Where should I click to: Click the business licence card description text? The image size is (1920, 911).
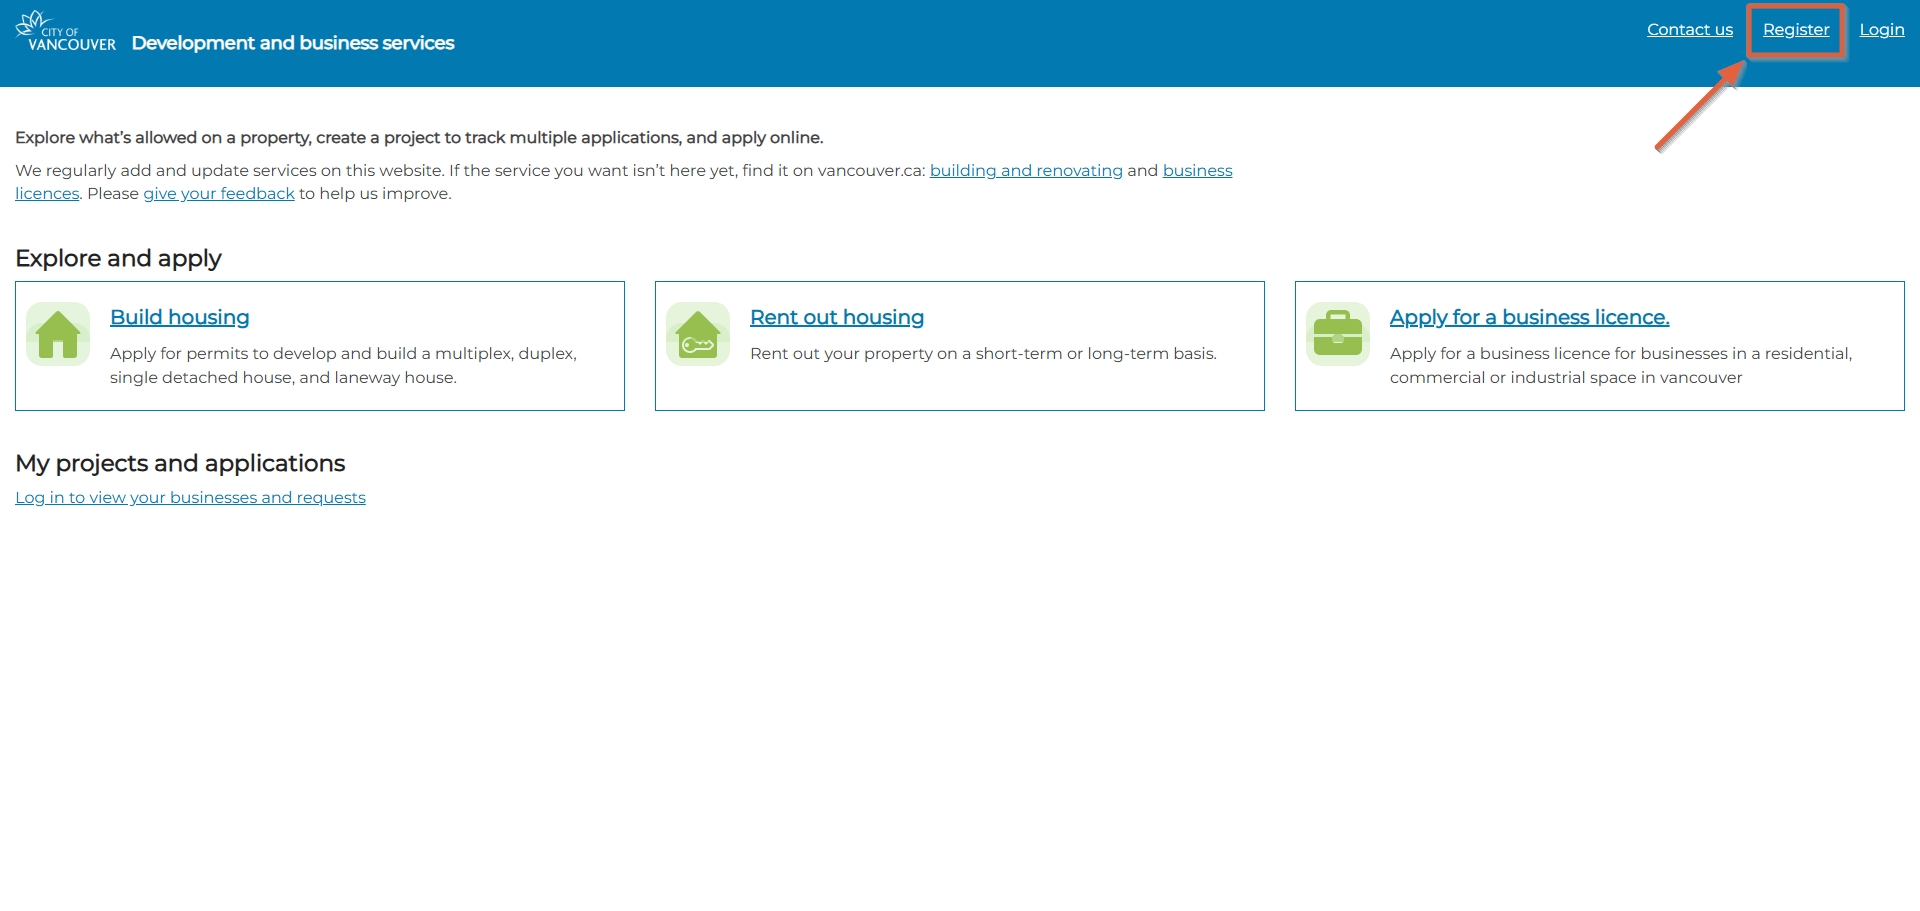click(1621, 365)
